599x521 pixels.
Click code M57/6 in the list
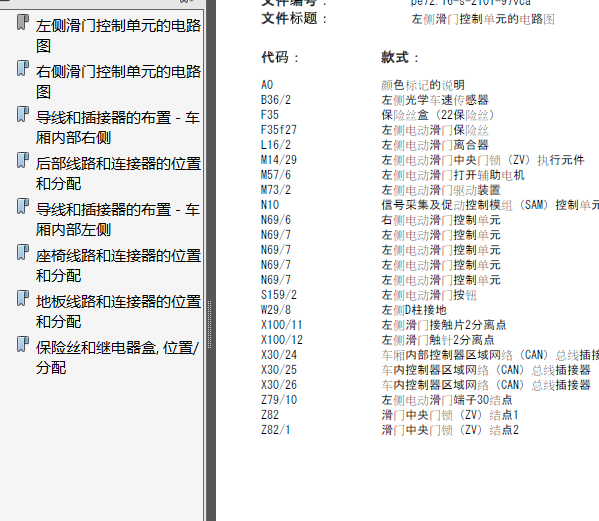coord(276,175)
